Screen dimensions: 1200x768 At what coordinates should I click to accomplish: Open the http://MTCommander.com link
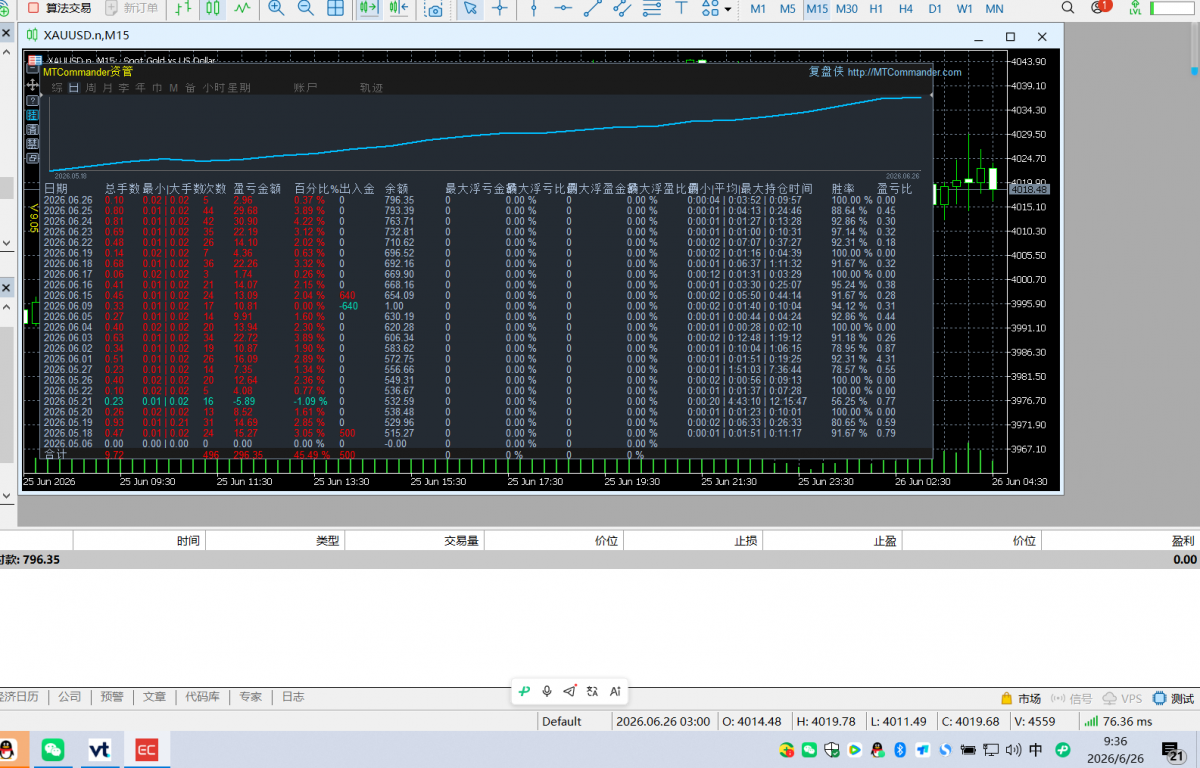(x=905, y=72)
